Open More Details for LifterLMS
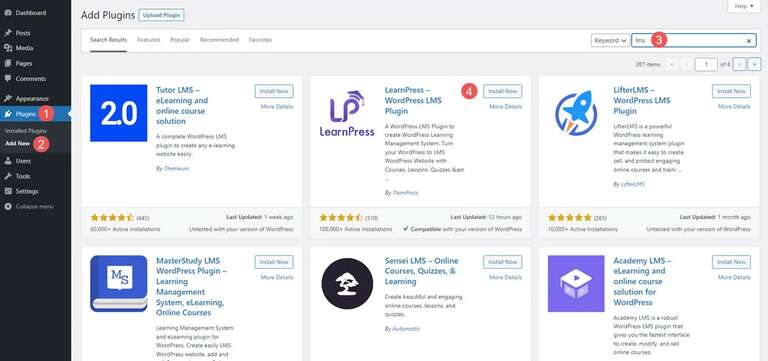This screenshot has width=768, height=361. 734,107
